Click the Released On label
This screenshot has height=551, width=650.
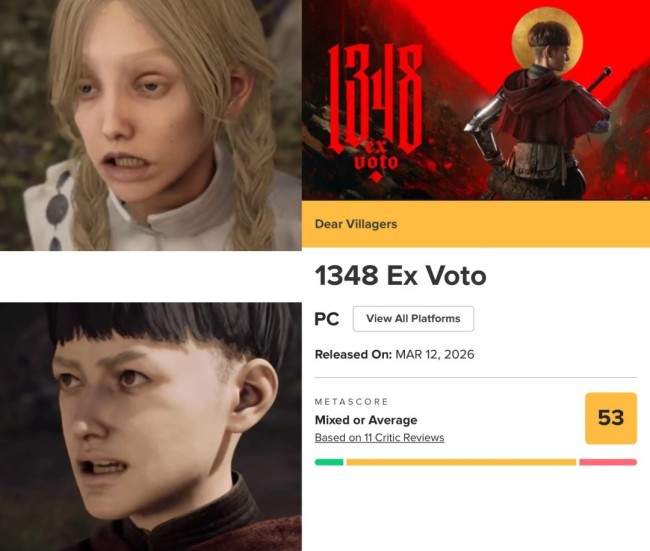coord(353,354)
